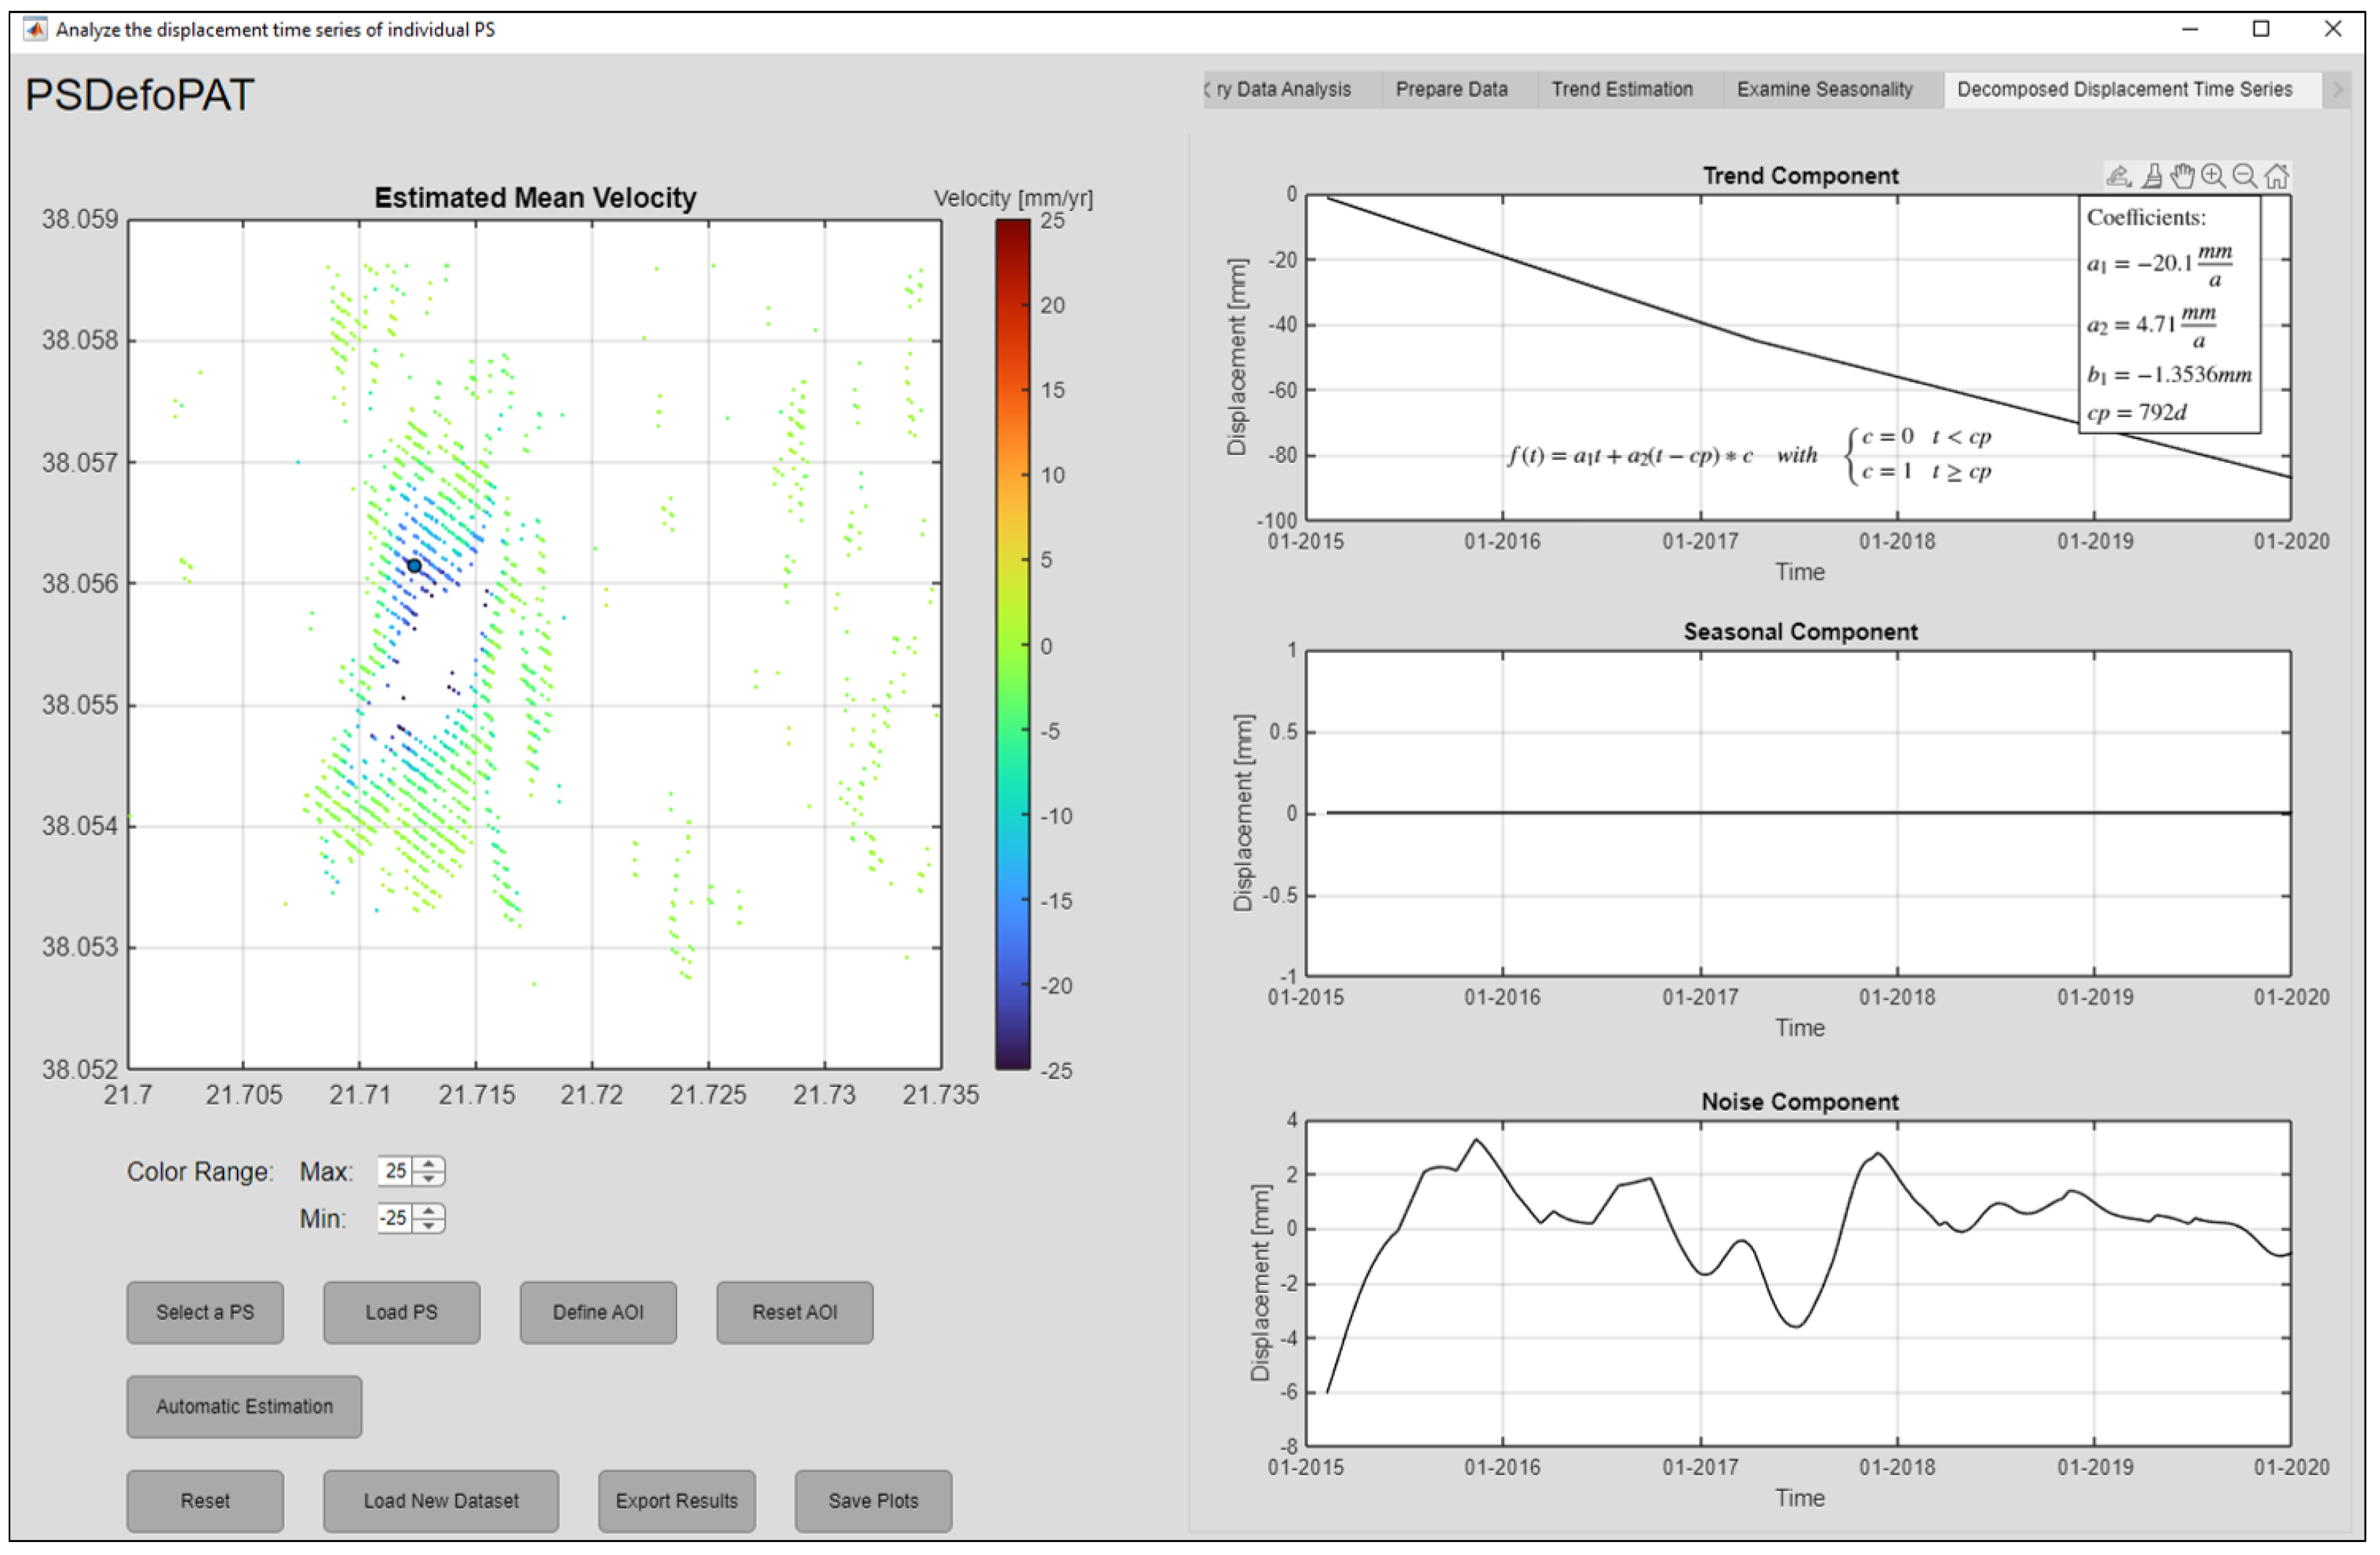Activate the data brushing tool above the trend plot

pos(2151,177)
